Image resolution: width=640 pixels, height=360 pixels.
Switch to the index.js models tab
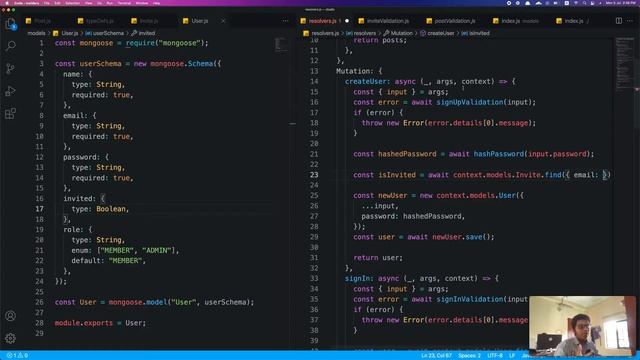coord(516,21)
